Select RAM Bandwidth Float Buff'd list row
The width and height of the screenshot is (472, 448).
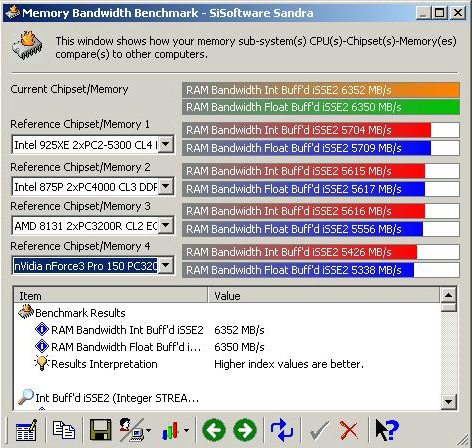126,347
